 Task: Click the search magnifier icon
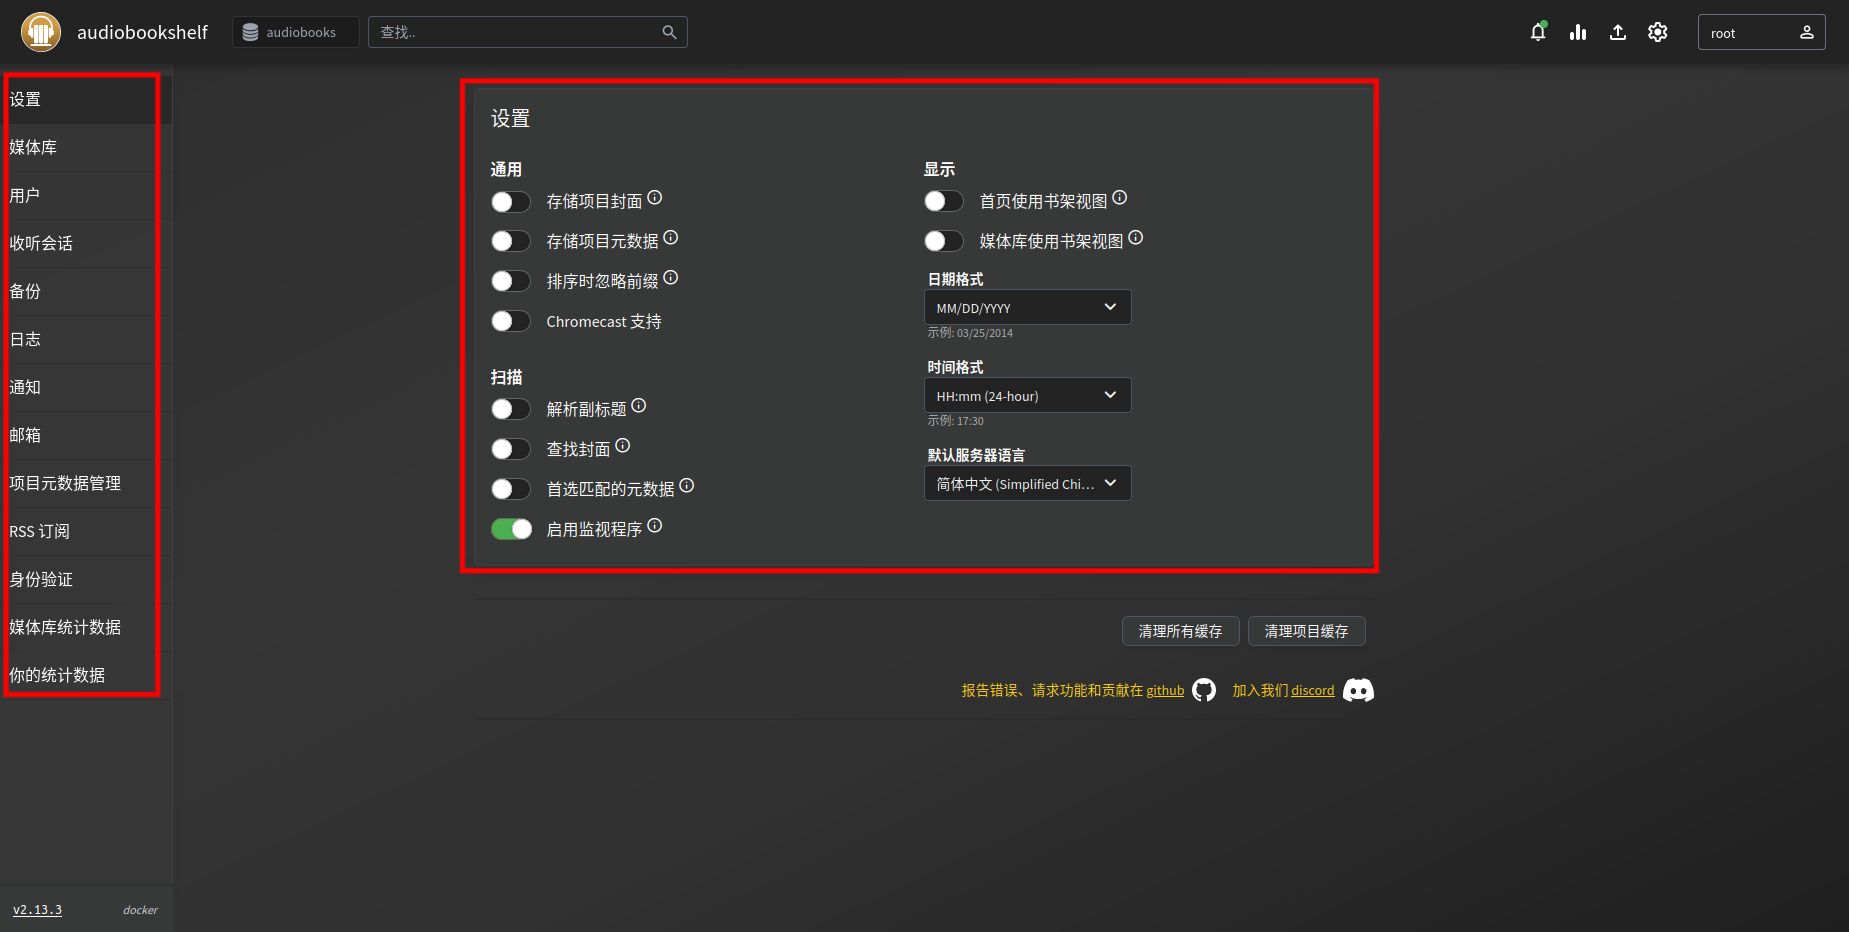pos(669,32)
